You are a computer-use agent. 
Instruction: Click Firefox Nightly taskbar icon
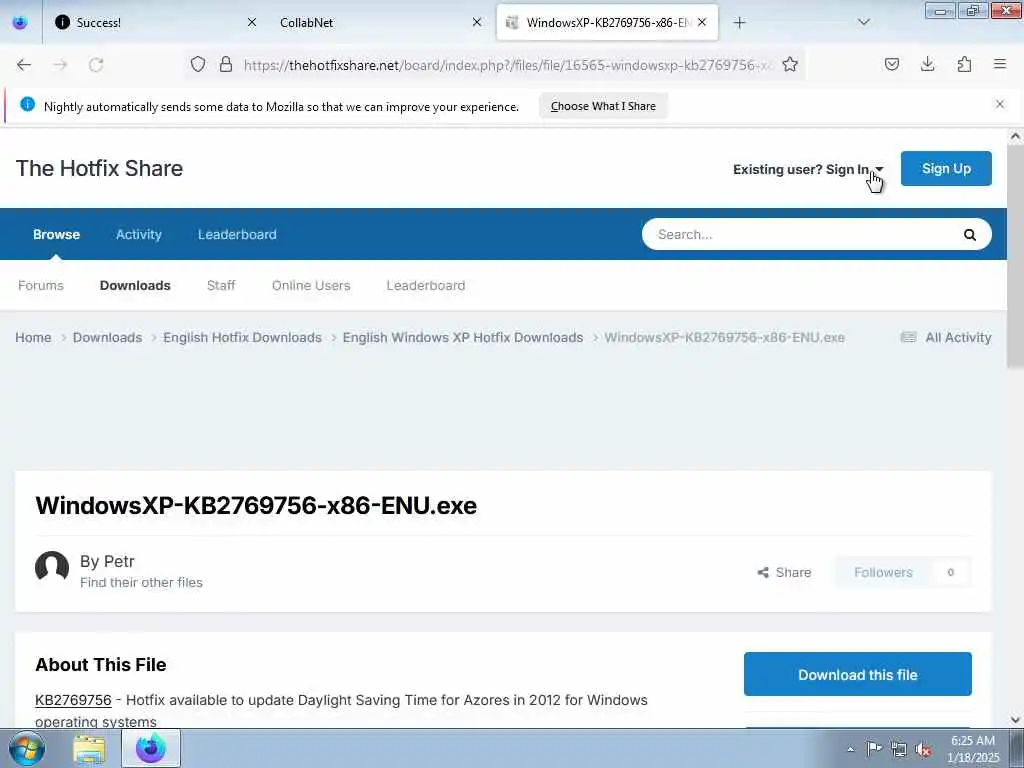click(x=151, y=748)
